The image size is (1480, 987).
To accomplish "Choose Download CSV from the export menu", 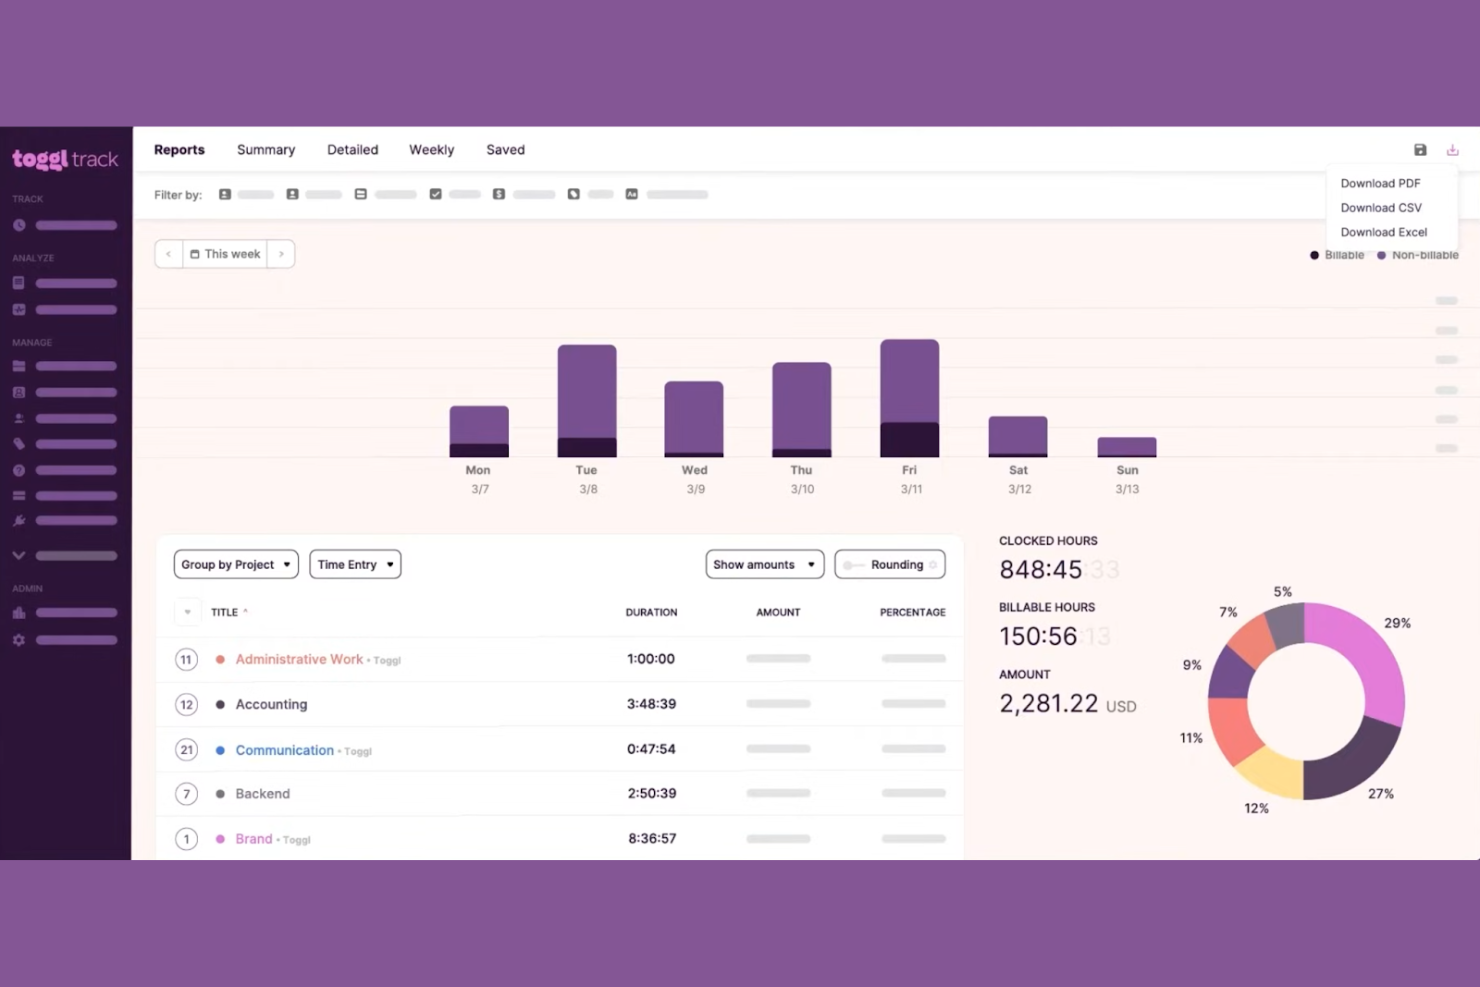I will [x=1381, y=207].
